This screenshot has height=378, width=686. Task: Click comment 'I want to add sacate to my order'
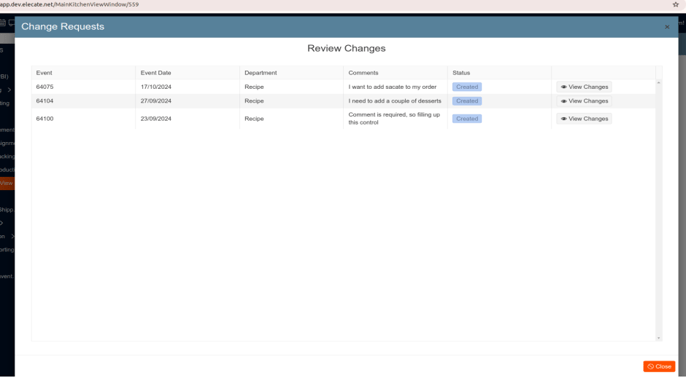tap(392, 87)
